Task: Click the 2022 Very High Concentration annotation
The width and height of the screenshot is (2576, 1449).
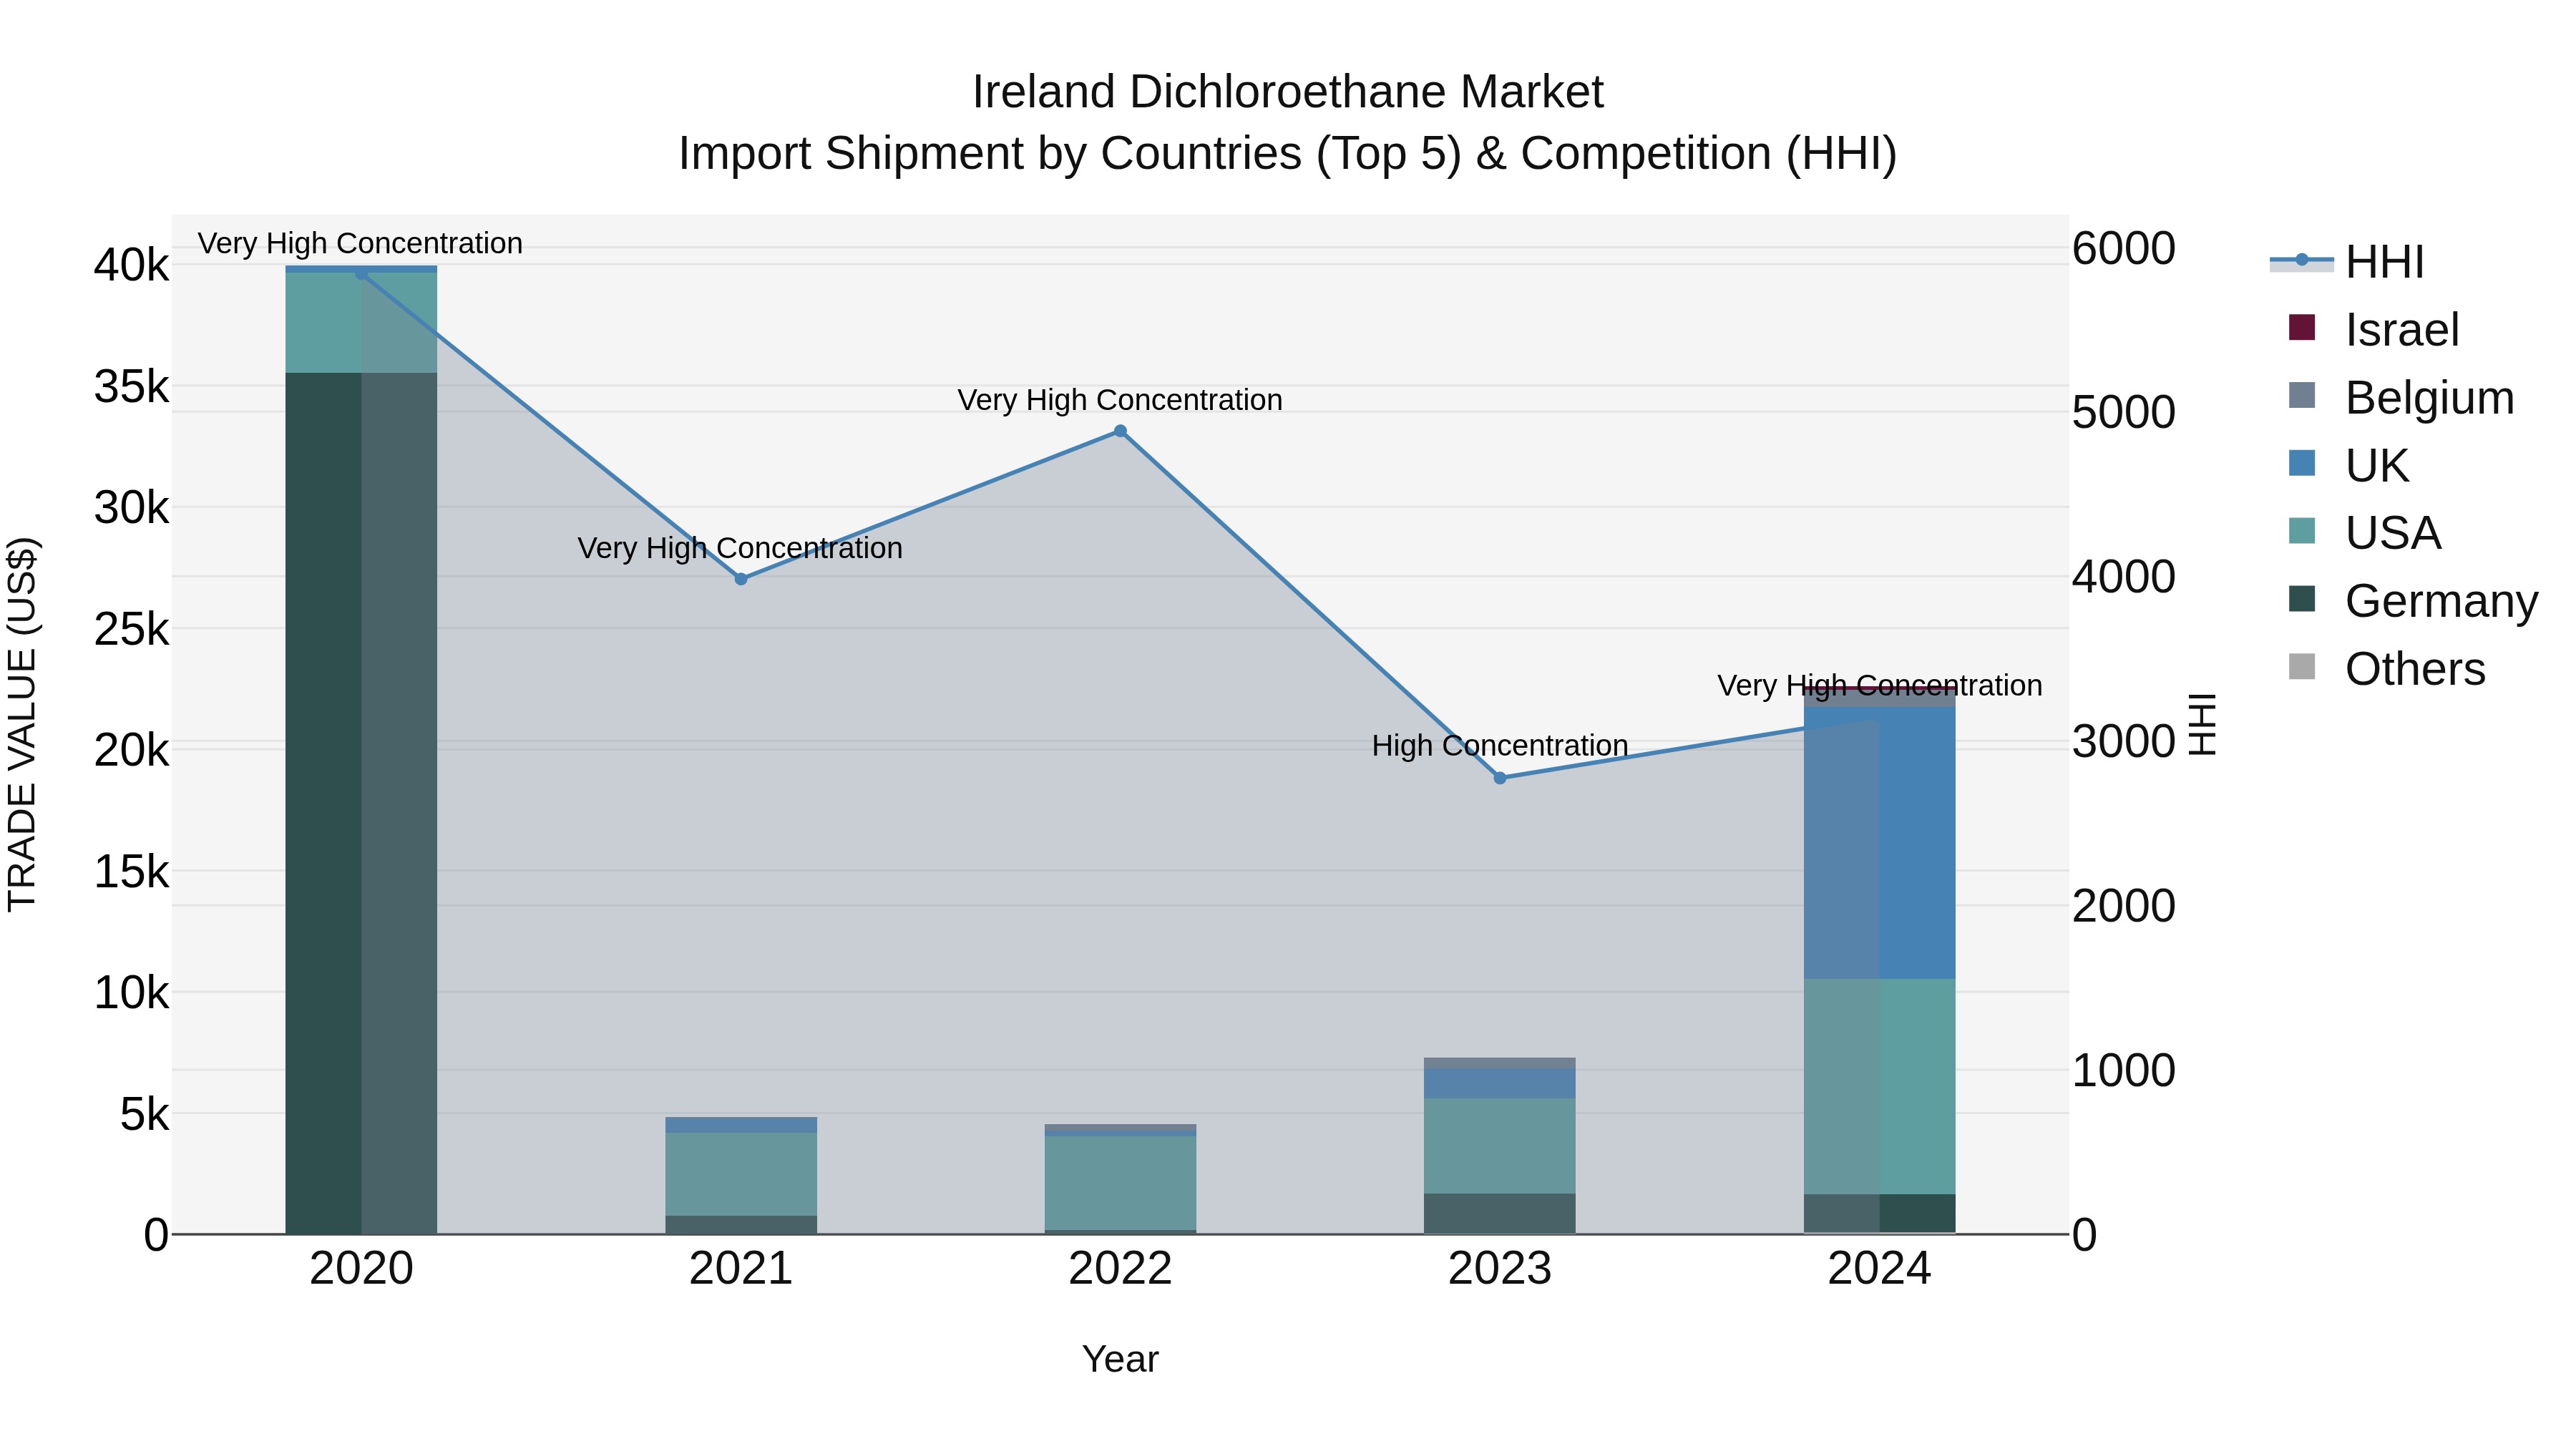Action: (1120, 400)
